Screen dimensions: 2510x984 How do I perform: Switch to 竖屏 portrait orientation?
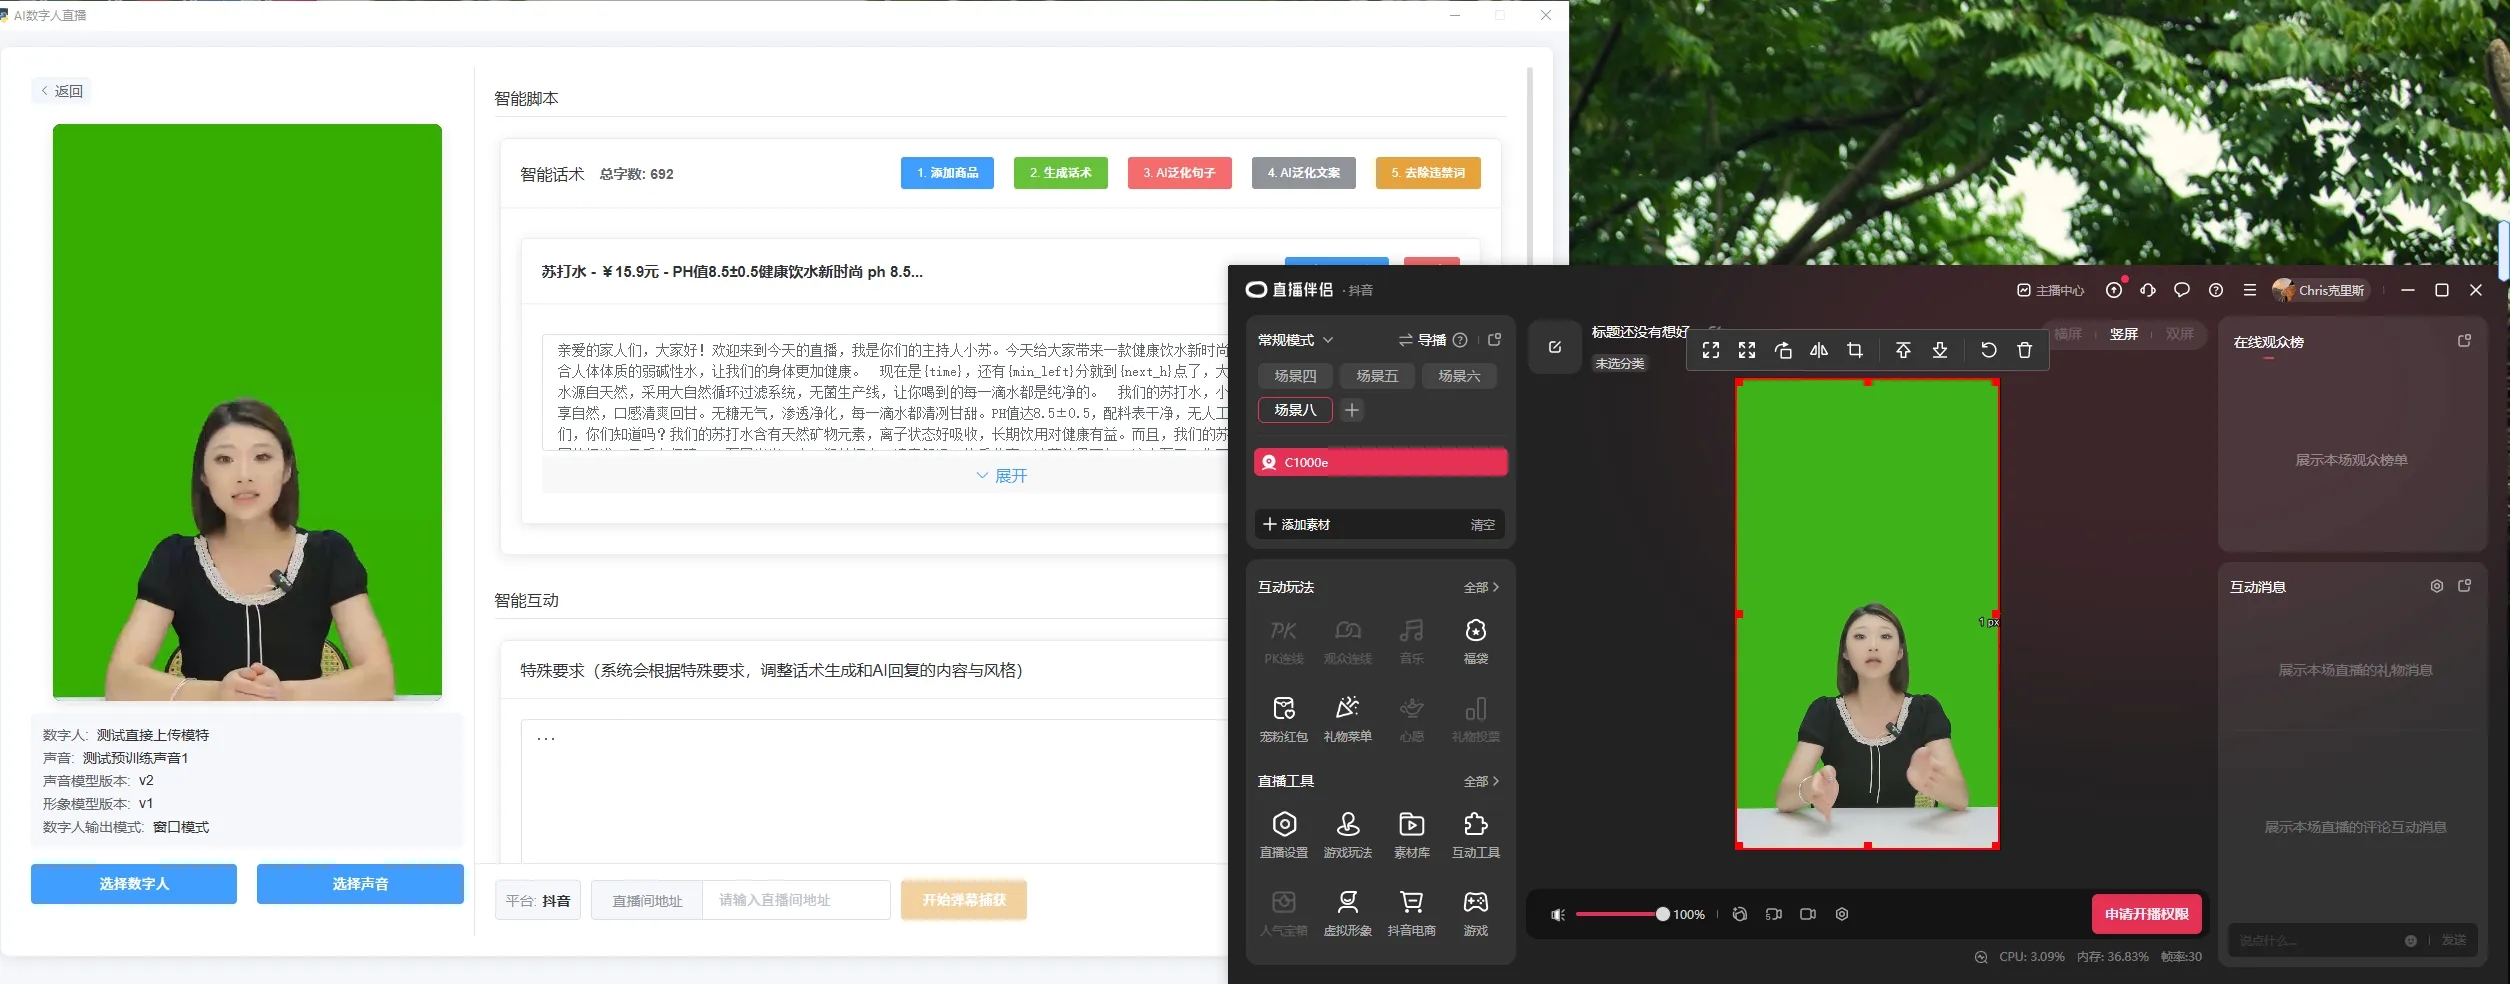[2124, 334]
